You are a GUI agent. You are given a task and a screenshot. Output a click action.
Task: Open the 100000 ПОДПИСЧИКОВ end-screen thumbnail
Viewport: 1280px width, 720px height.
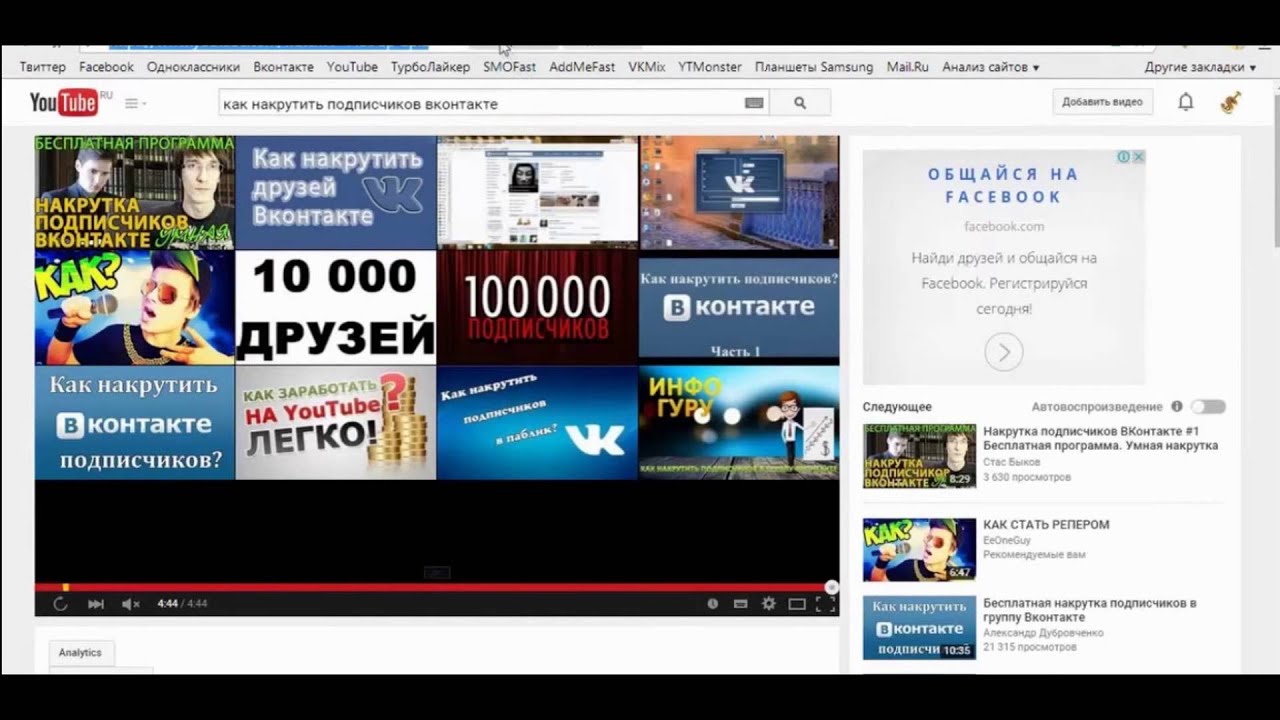[537, 307]
